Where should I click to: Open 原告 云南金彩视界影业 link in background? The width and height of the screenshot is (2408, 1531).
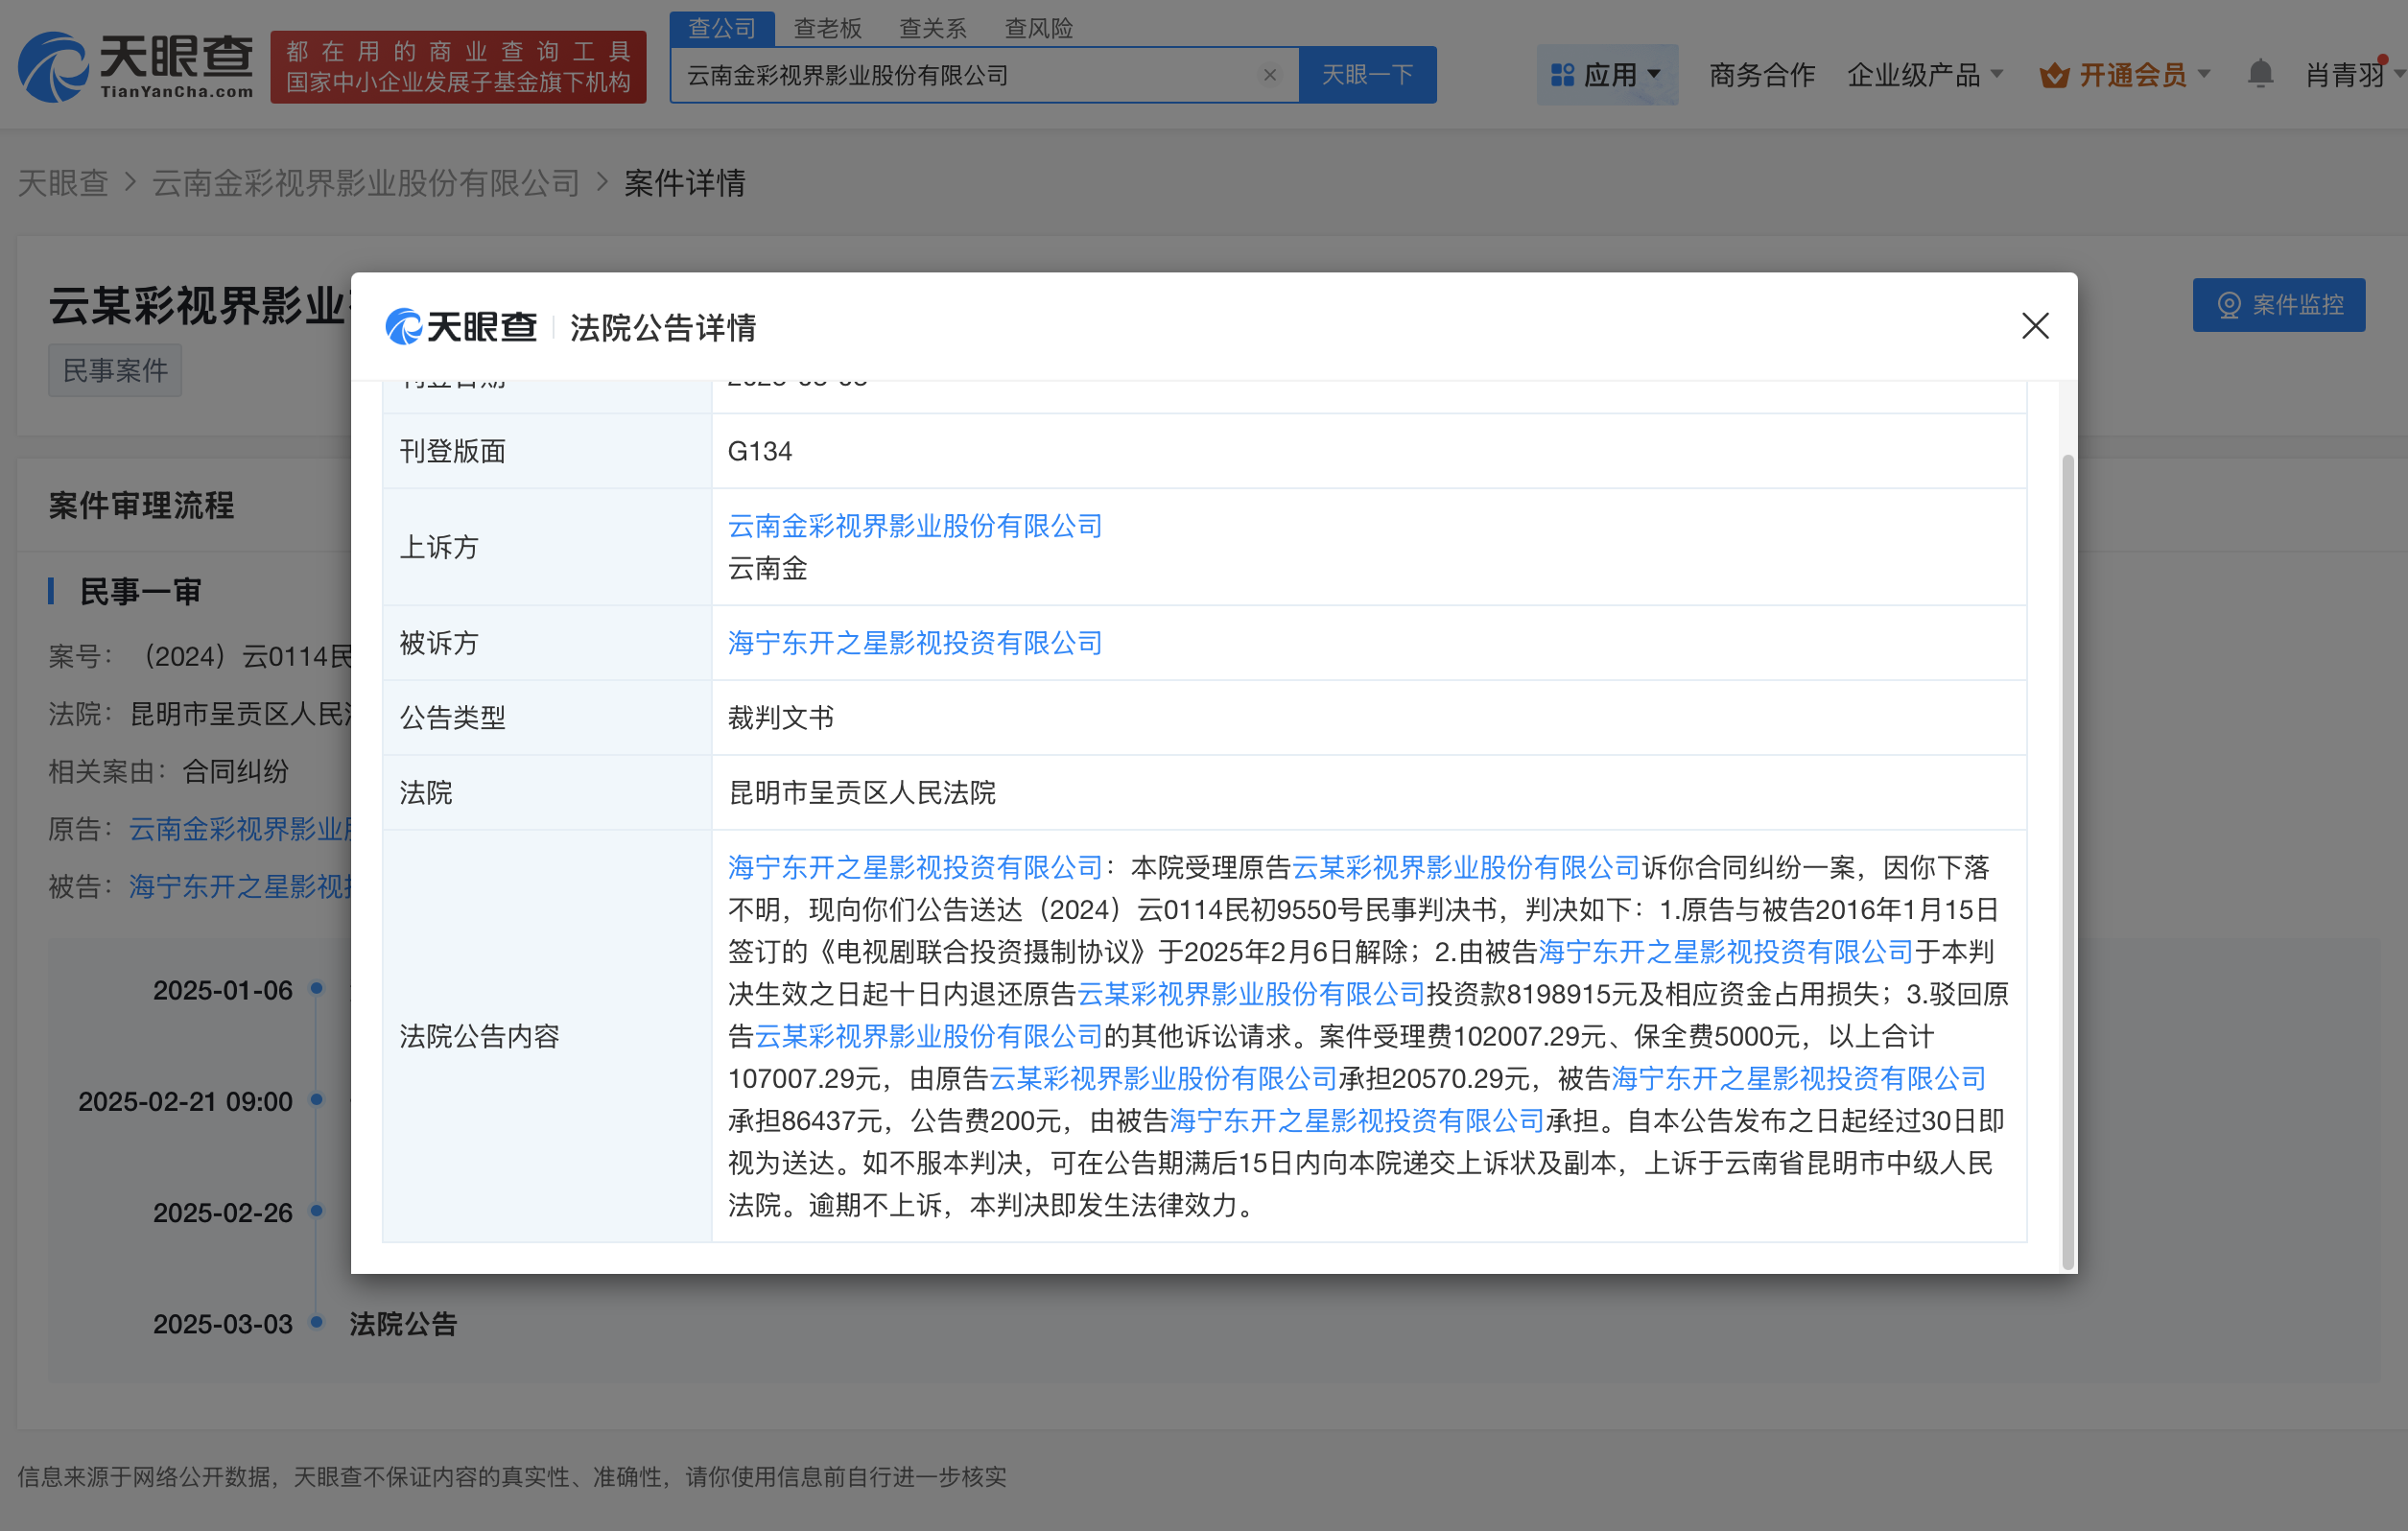[239, 829]
